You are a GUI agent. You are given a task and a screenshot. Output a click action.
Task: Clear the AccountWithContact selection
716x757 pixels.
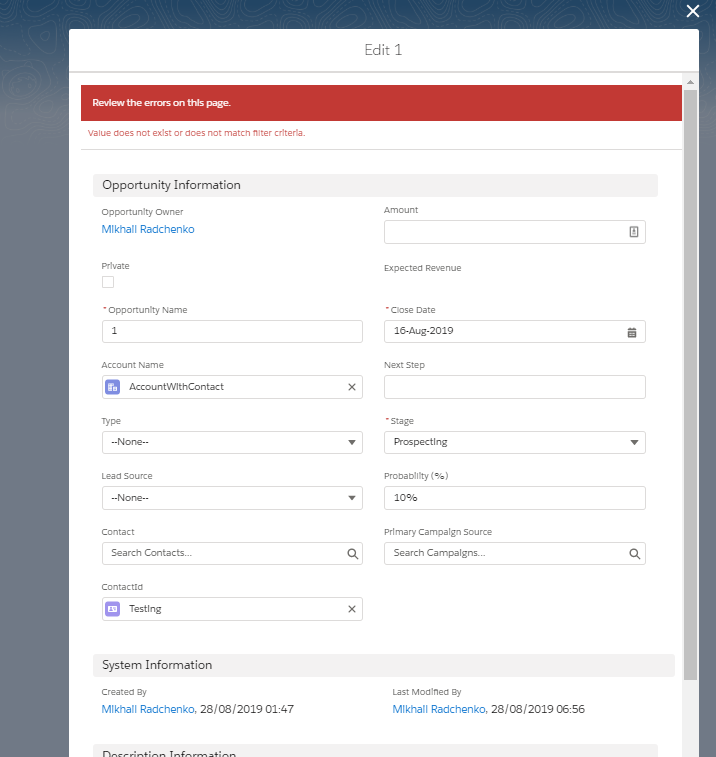tap(351, 387)
